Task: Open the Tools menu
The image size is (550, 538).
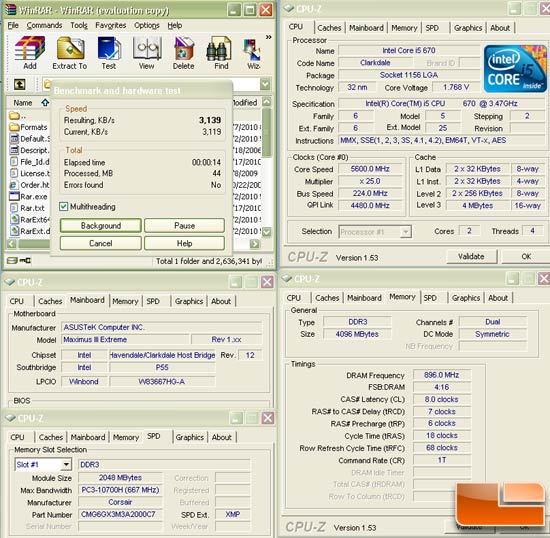Action: pos(79,26)
